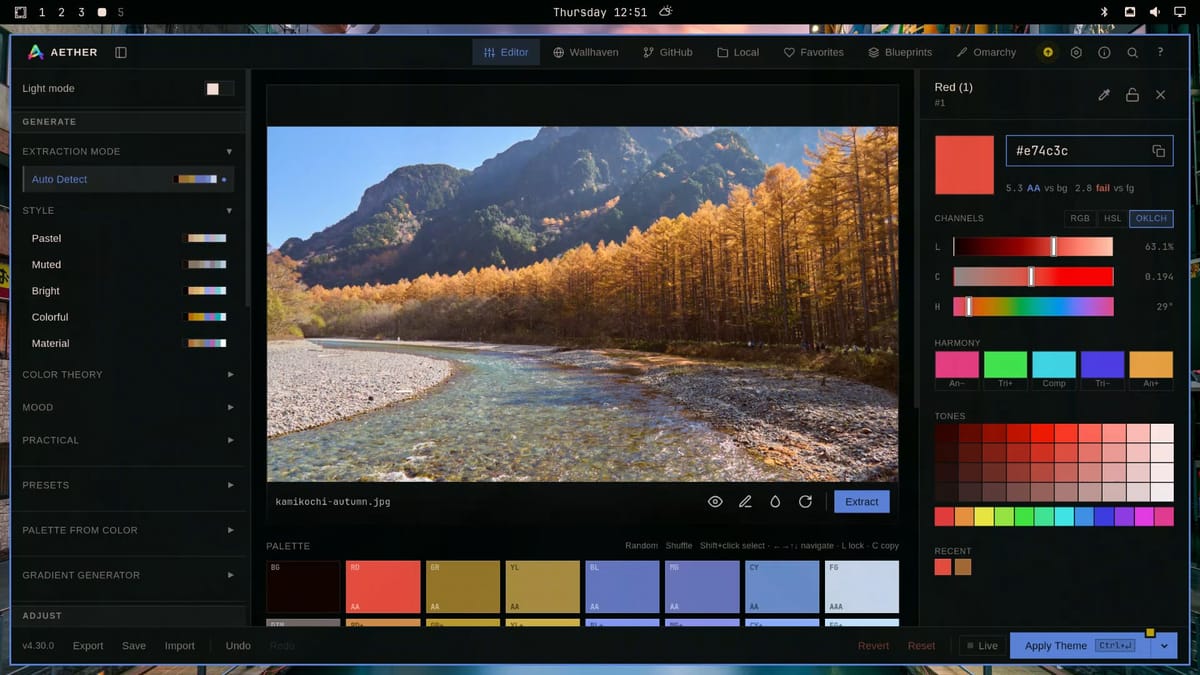Open the Local tab
This screenshot has width=1200, height=675.
(738, 52)
